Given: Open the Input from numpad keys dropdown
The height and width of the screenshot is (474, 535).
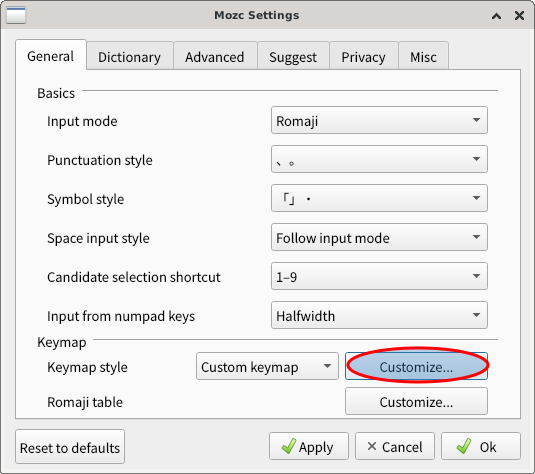Looking at the screenshot, I should coord(379,315).
